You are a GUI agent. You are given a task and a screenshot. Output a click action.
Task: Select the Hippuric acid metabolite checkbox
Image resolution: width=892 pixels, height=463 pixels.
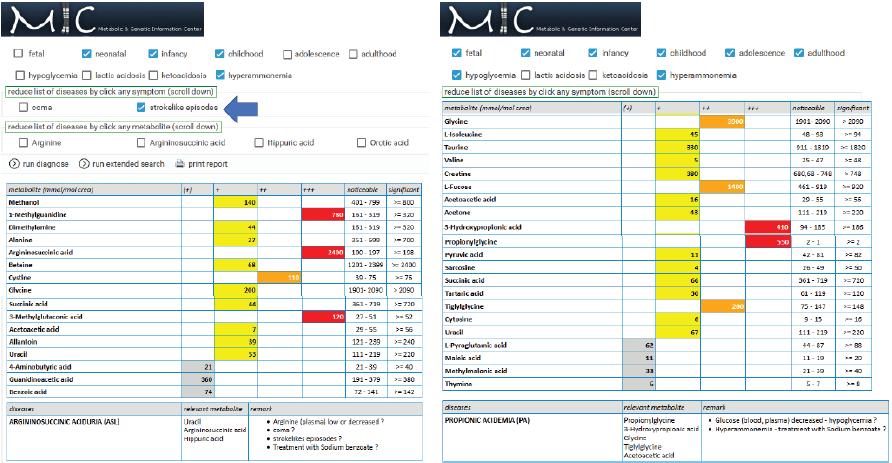(259, 142)
